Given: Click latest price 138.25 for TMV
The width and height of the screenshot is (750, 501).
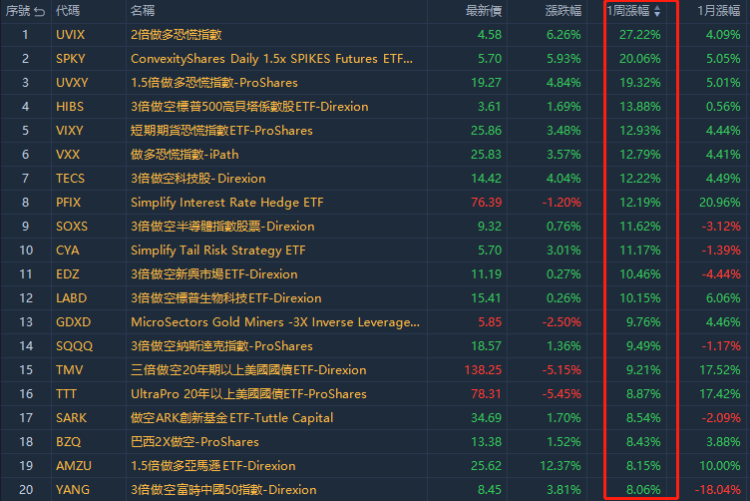Looking at the screenshot, I should [x=483, y=370].
